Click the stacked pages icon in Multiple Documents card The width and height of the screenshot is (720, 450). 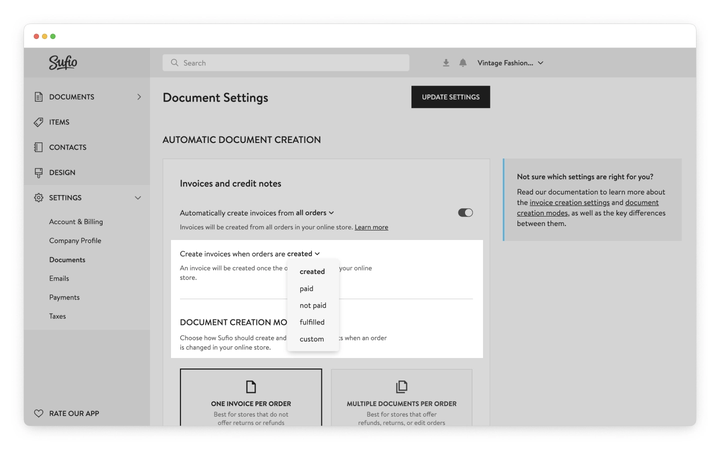pos(401,387)
